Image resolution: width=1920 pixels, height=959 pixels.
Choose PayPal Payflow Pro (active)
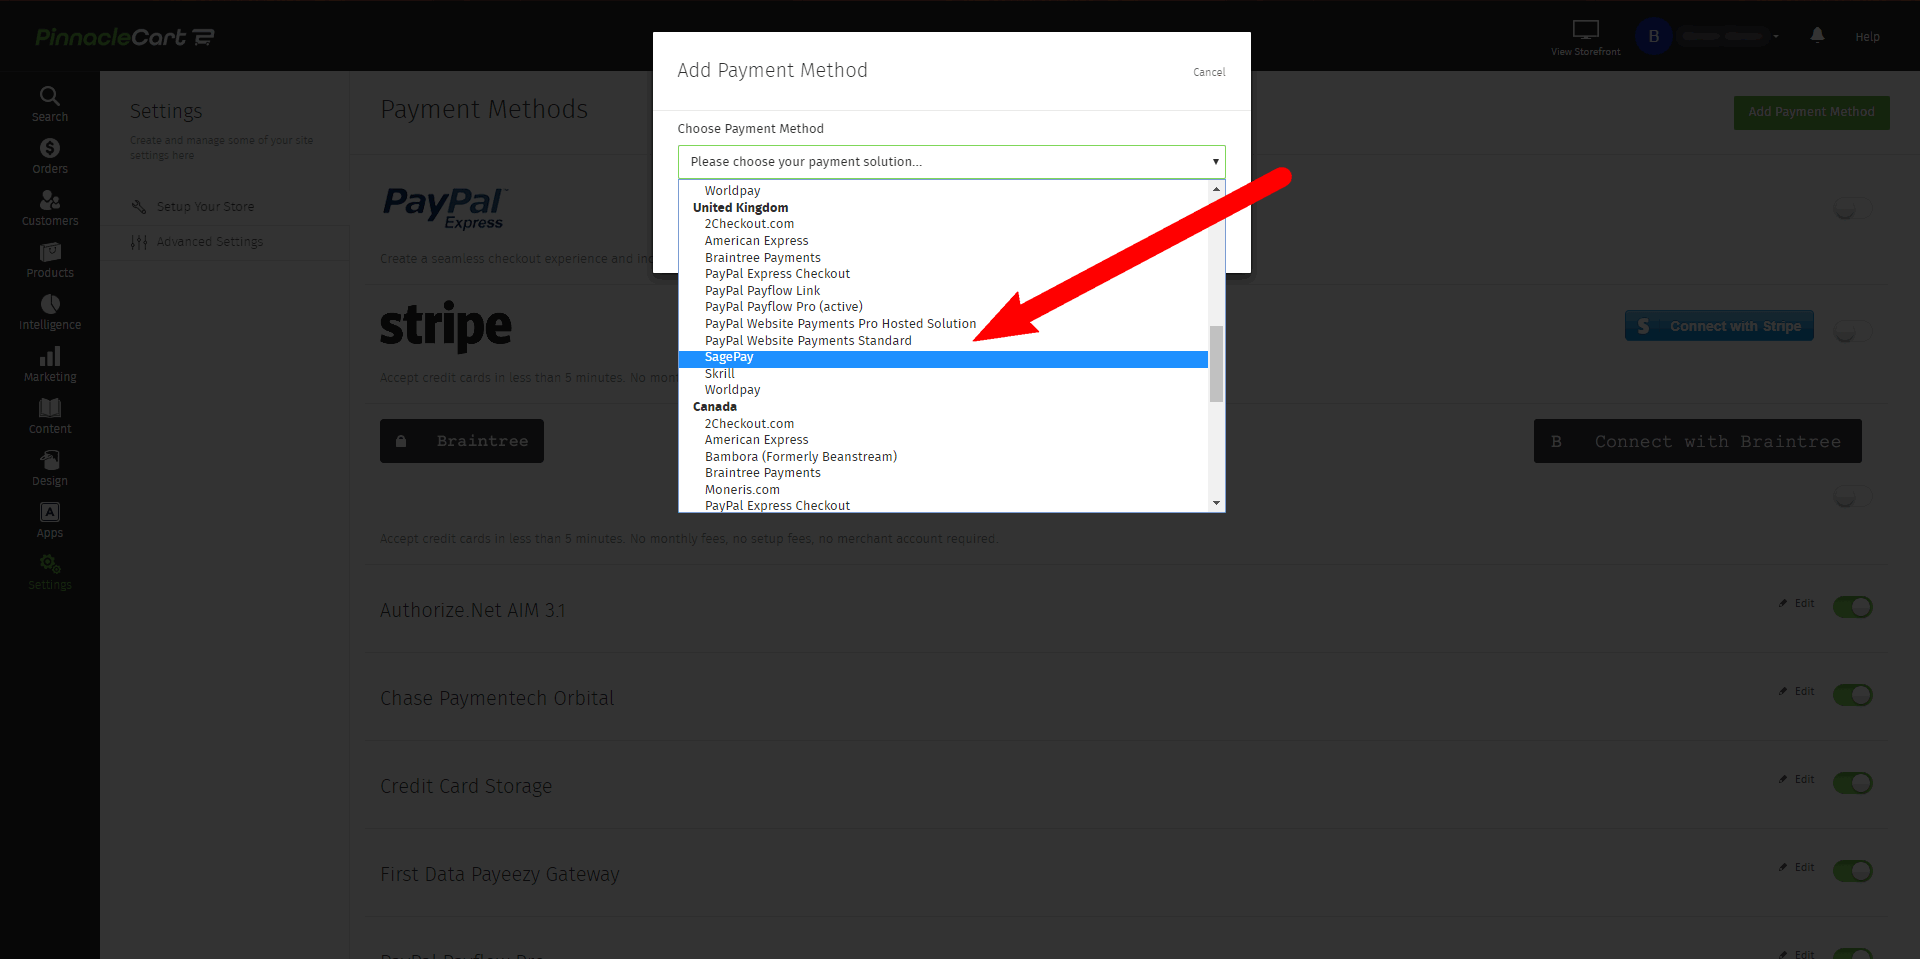943,307
